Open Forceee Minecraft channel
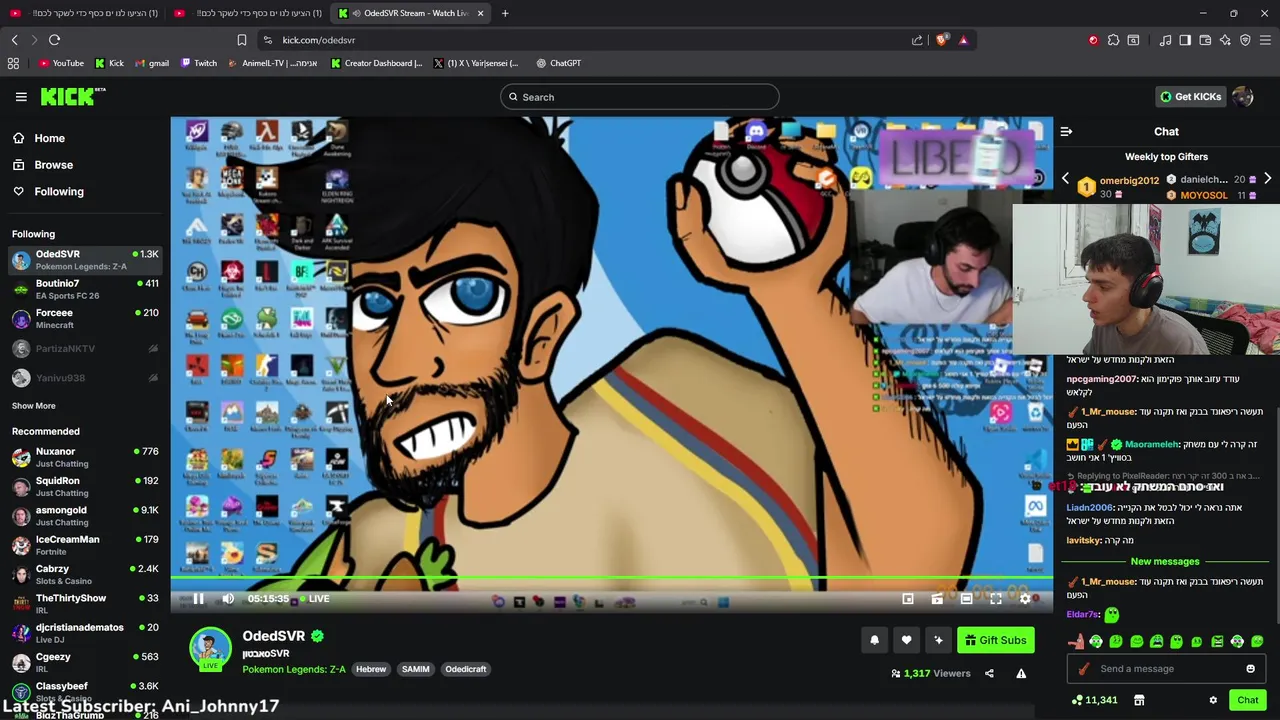 [x=85, y=319]
